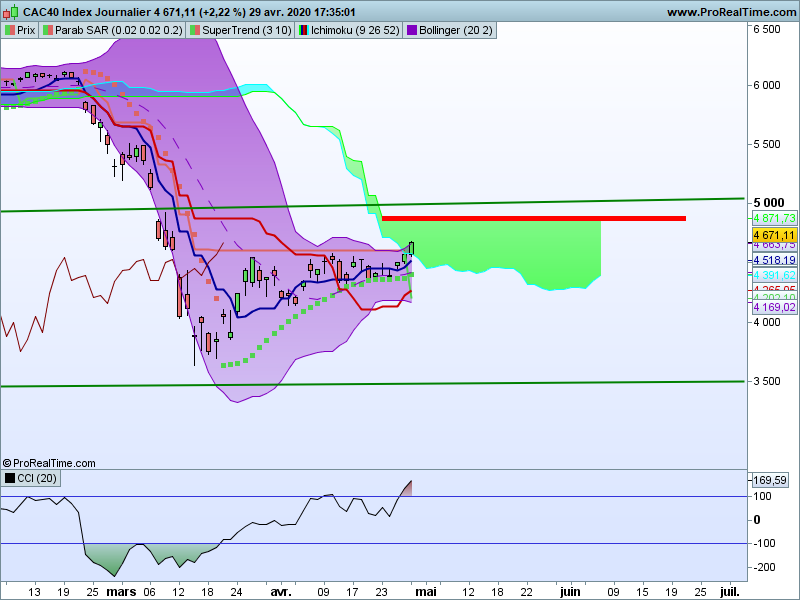Open the Prix indicator label

point(20,31)
